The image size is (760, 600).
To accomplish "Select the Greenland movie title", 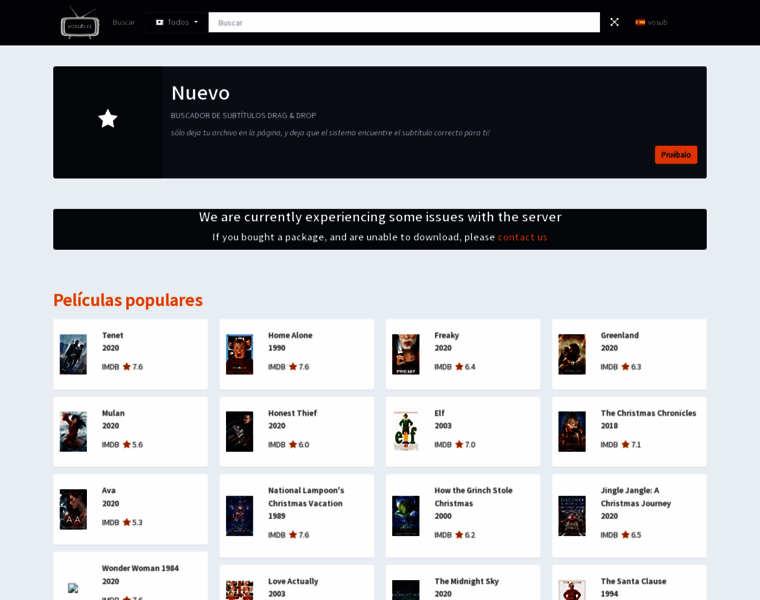I will click(x=619, y=335).
